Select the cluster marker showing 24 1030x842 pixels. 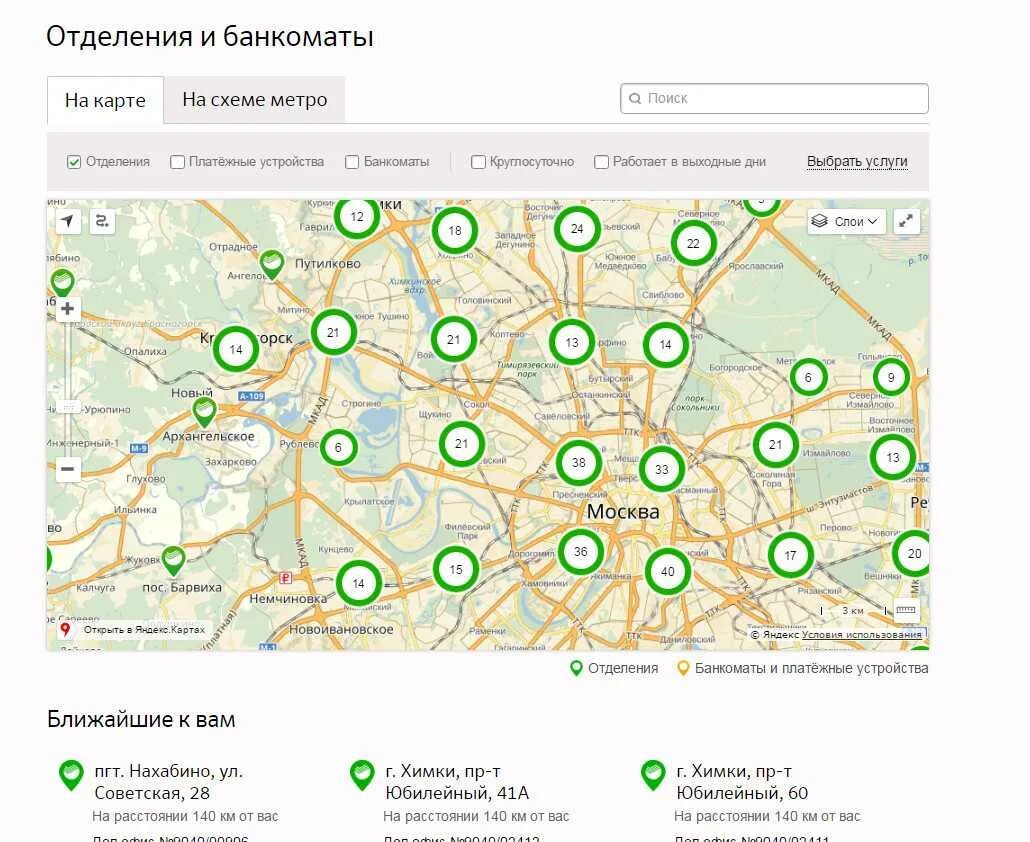pyautogui.click(x=577, y=229)
